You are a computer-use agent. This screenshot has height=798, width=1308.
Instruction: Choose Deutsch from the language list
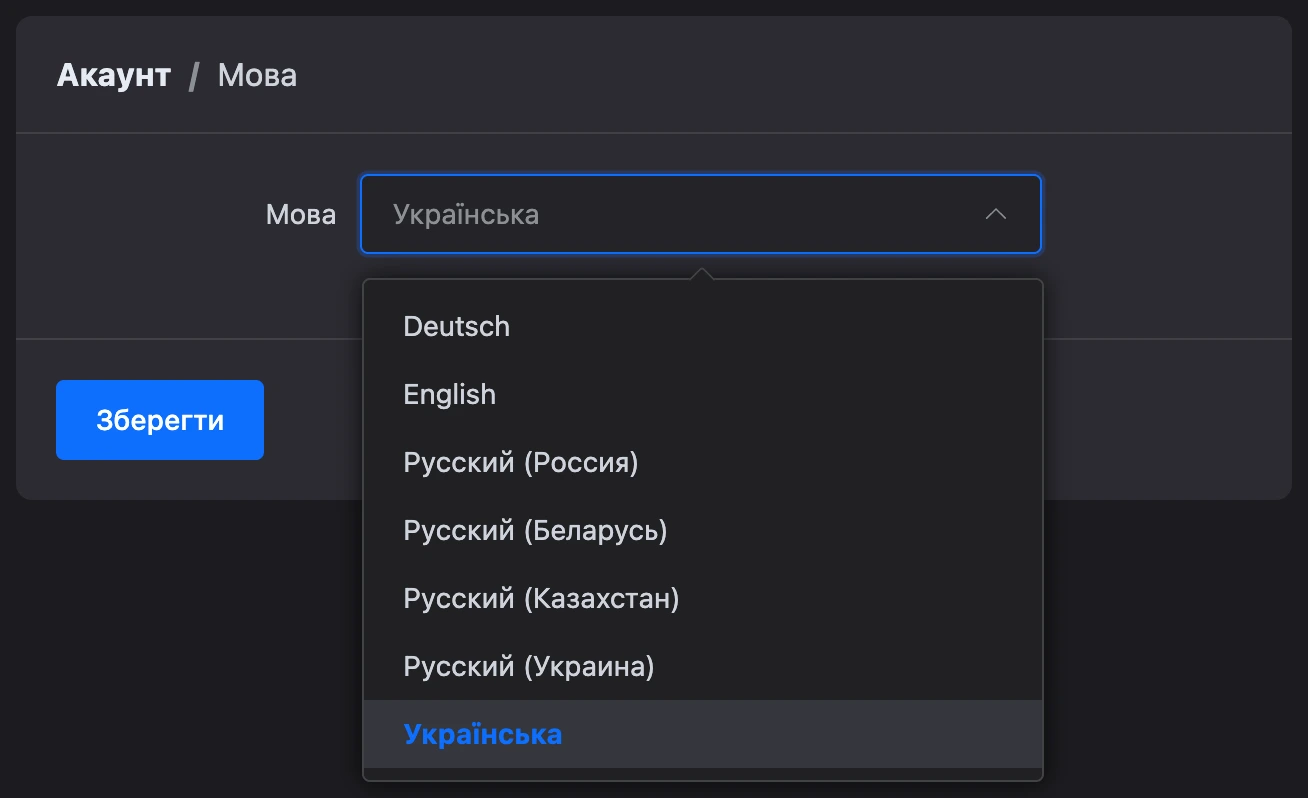[703, 326]
